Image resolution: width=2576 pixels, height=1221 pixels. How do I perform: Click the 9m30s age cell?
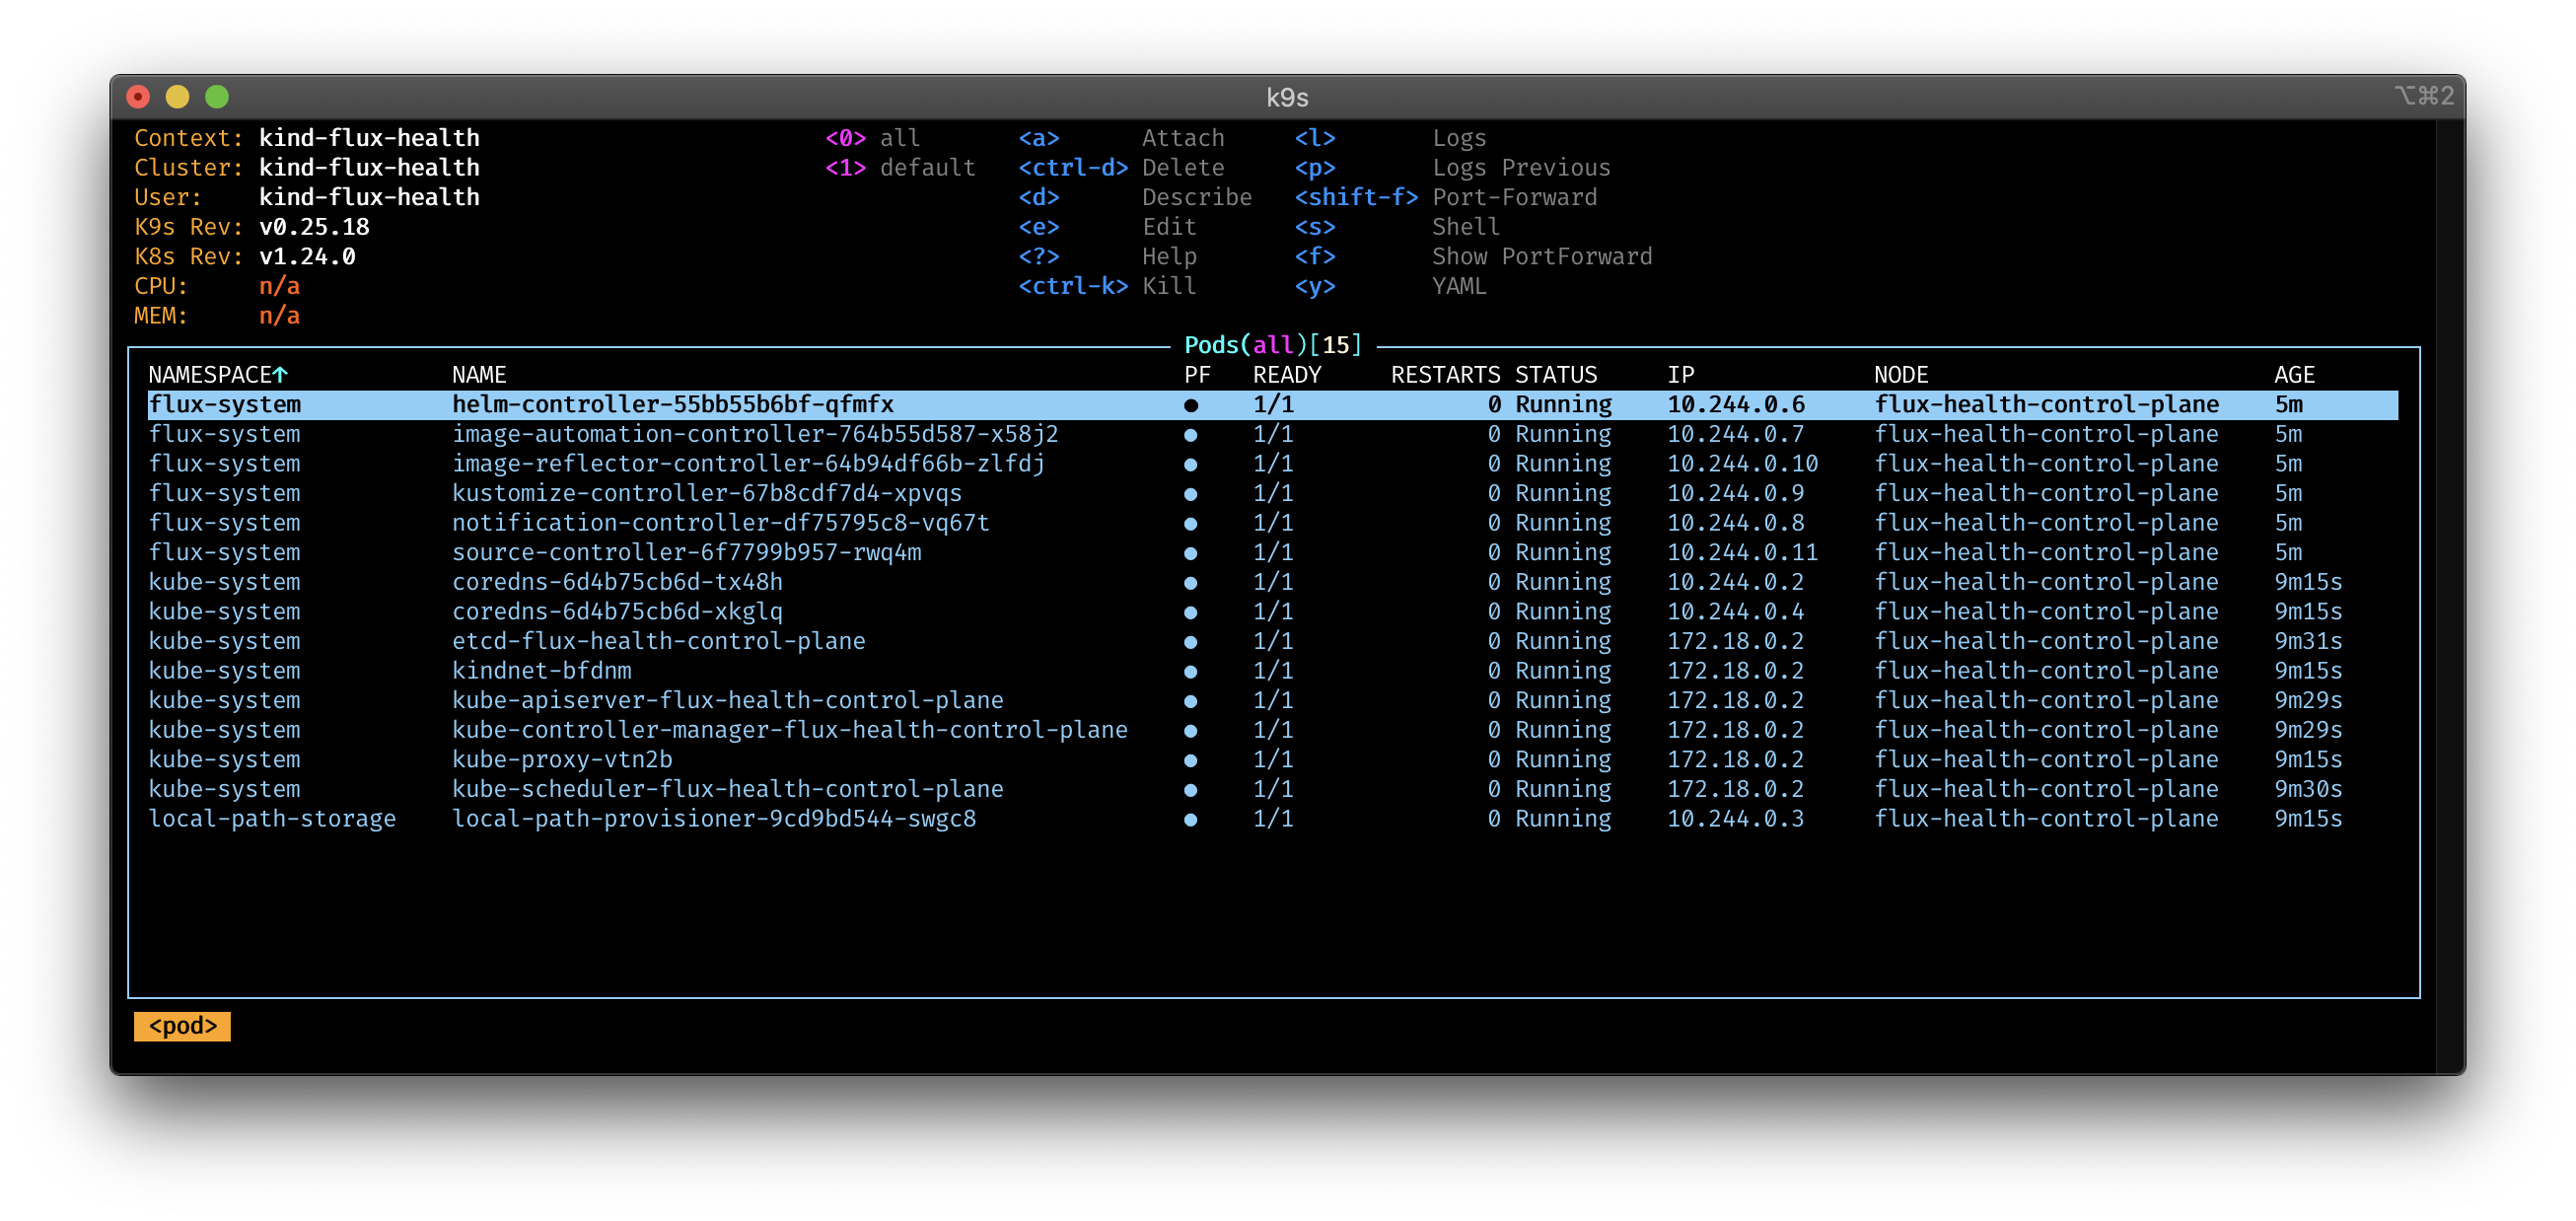point(2308,789)
